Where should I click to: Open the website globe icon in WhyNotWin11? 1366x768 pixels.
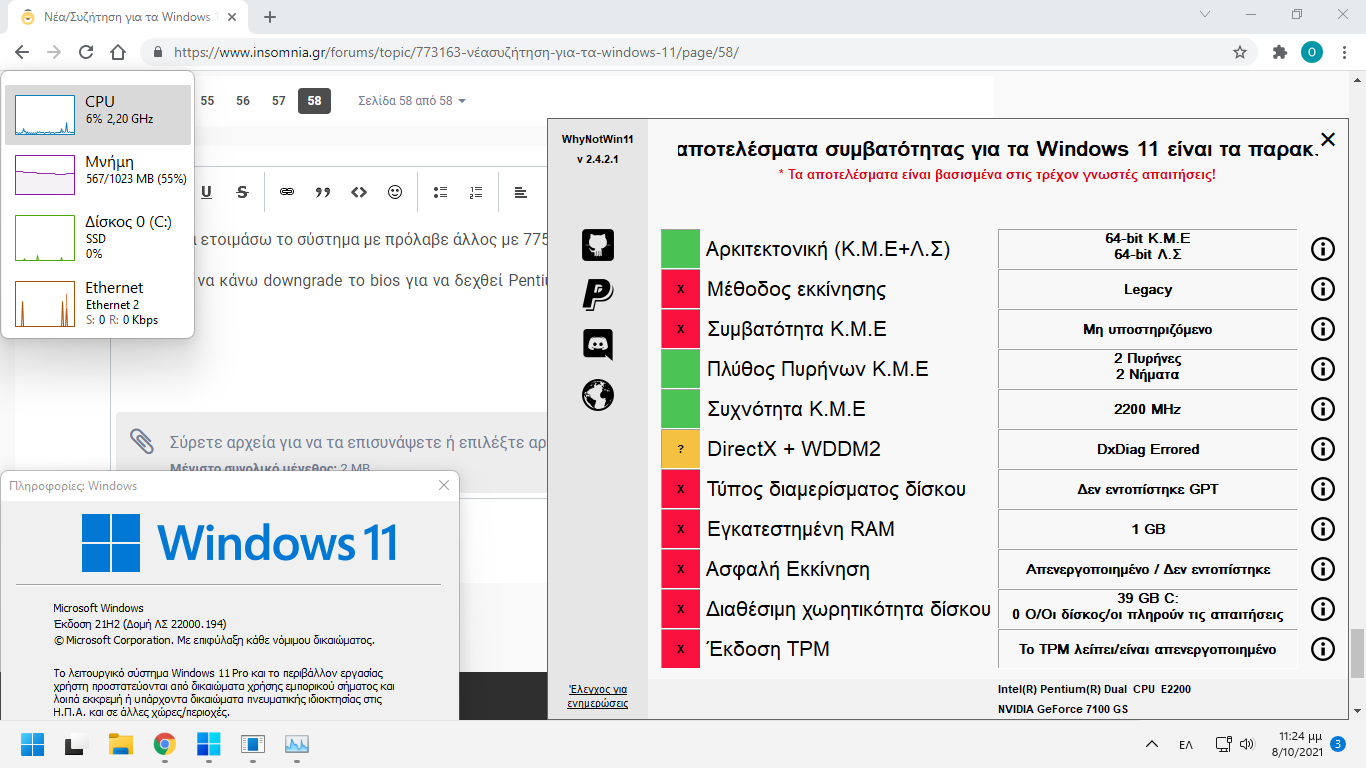point(598,395)
